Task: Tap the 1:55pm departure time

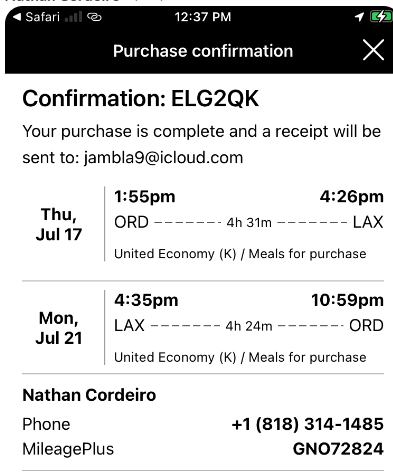Action: tap(145, 197)
